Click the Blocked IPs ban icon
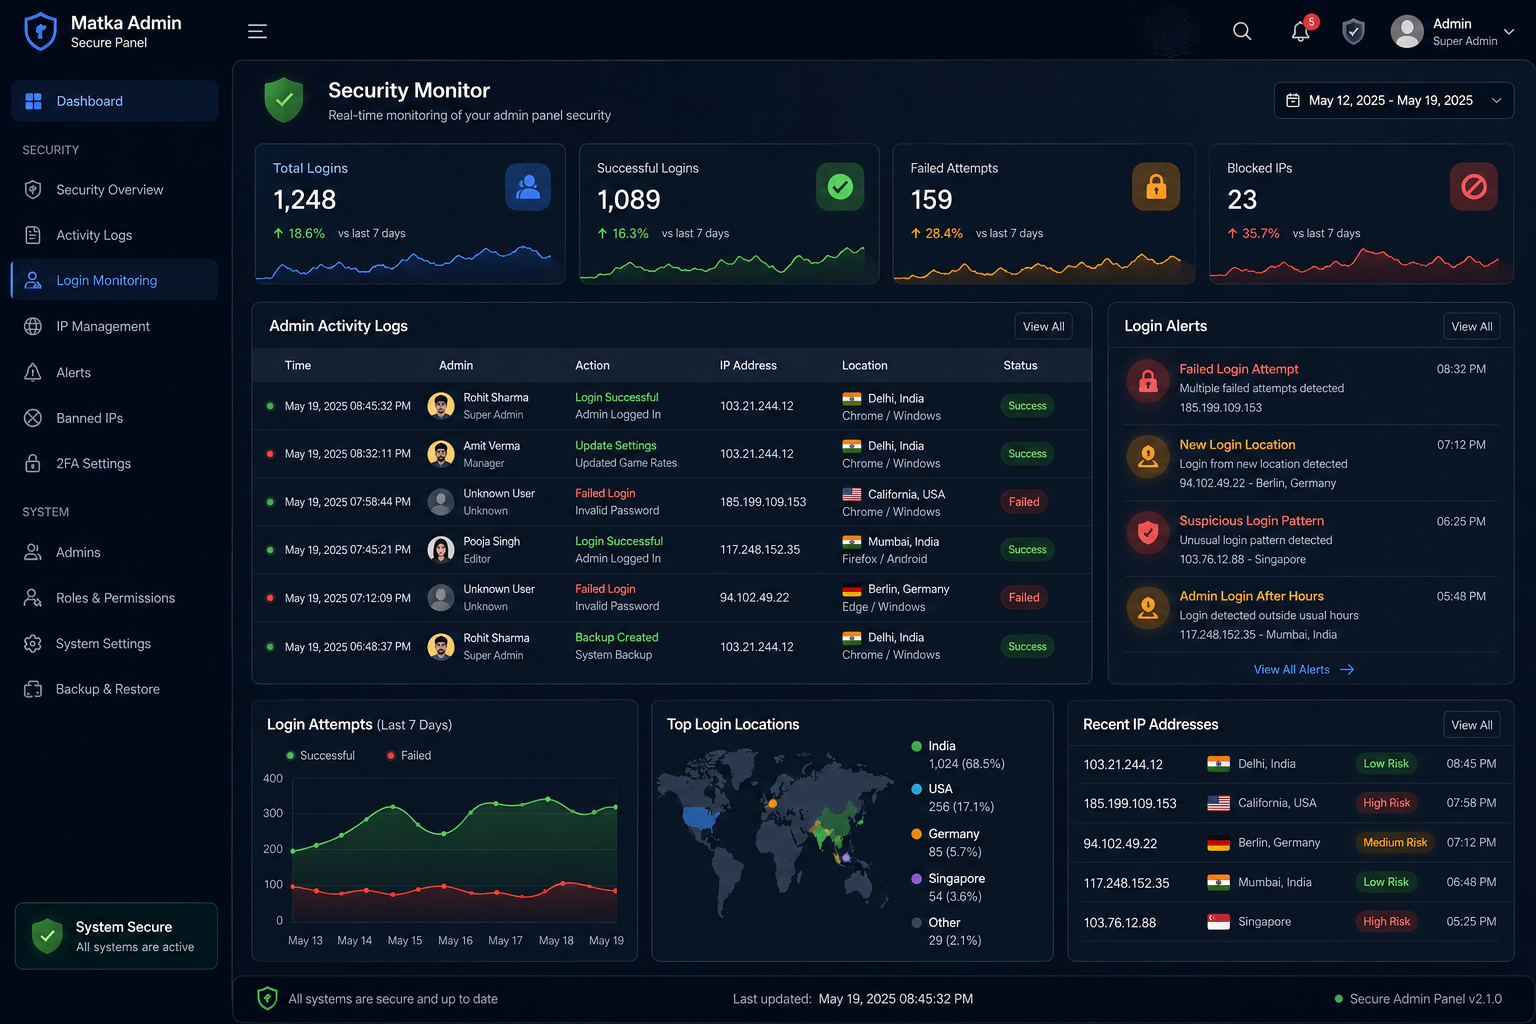 (1473, 186)
